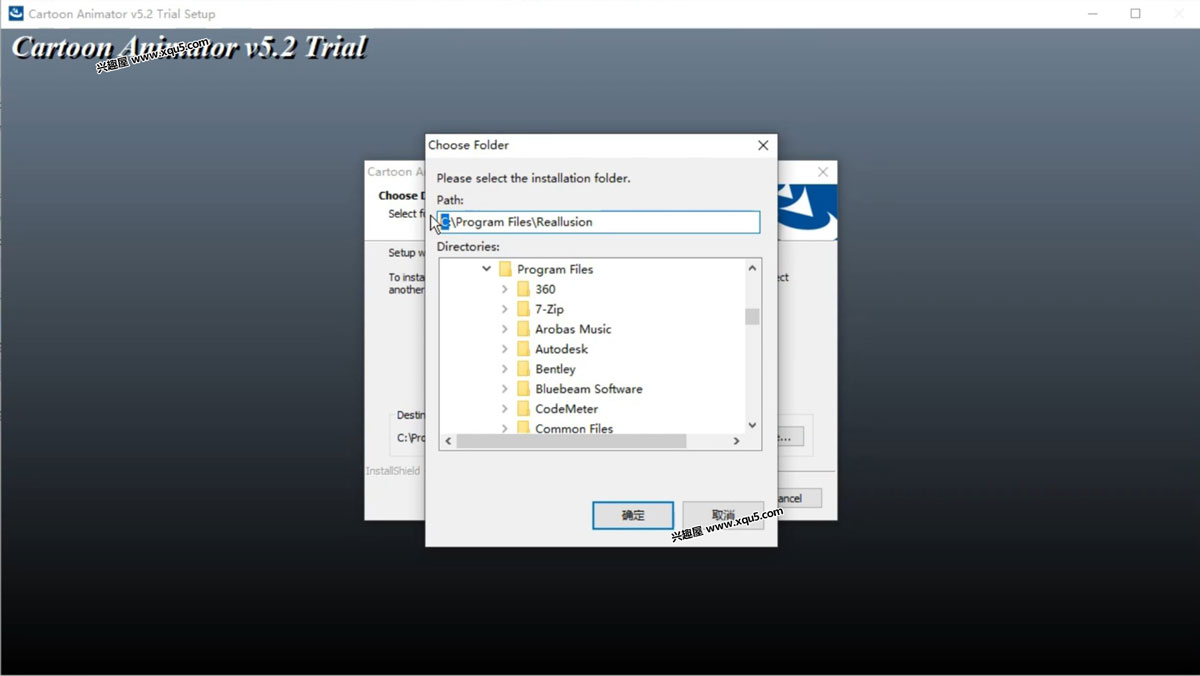Select the CodeMeter directory name

coord(567,409)
